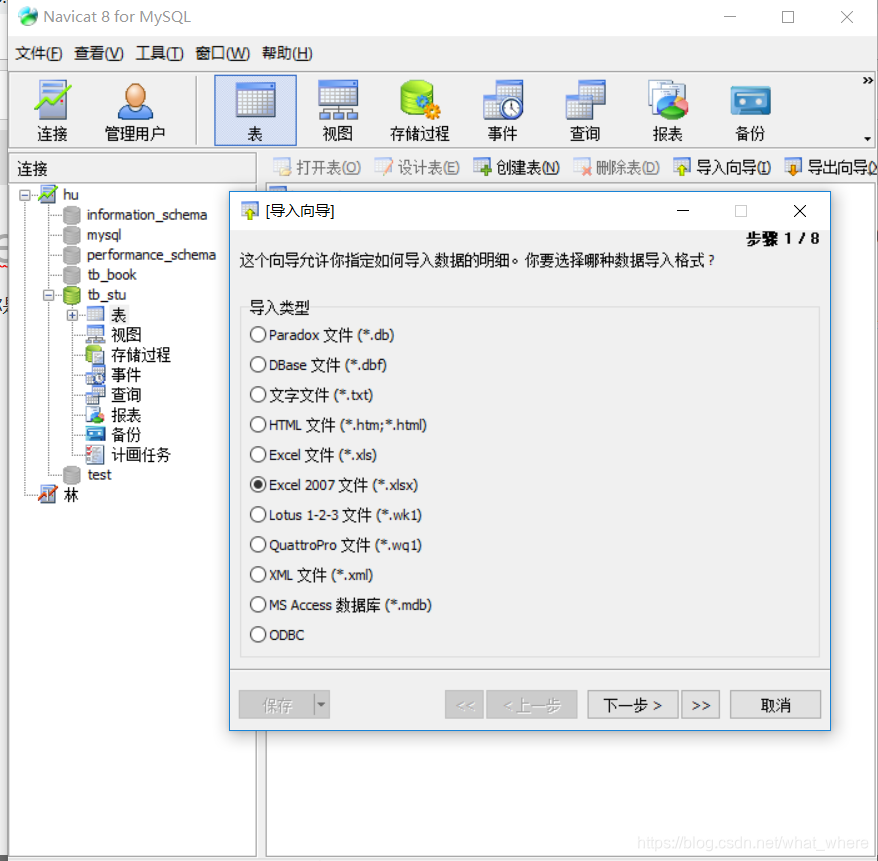
Task: Select the 查询 node in tree
Action: [126, 395]
